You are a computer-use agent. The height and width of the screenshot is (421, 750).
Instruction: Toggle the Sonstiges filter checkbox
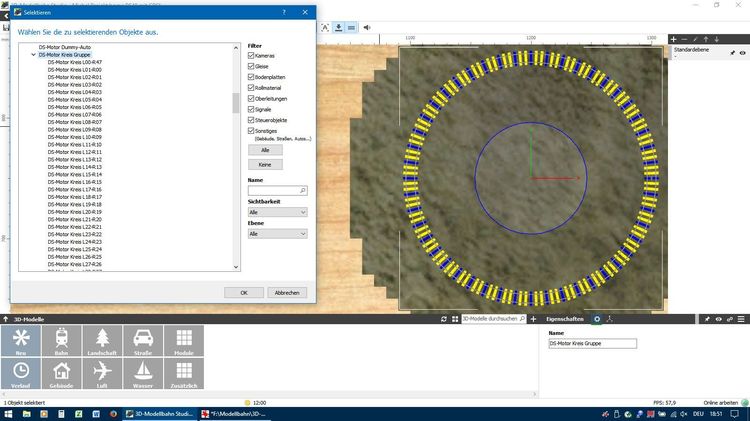tap(251, 131)
